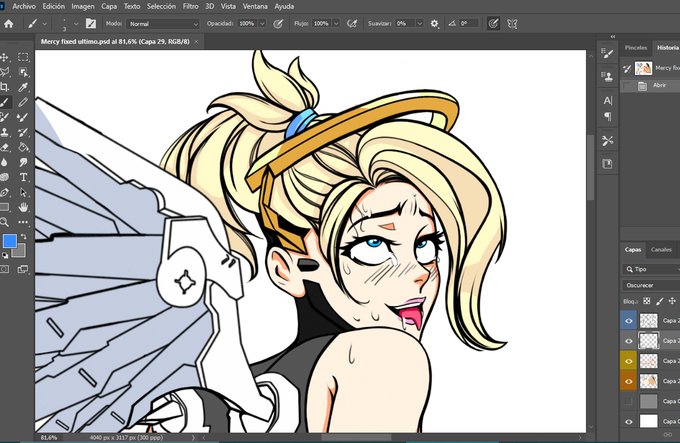Open the Opacidad slider arrow

coord(262,24)
